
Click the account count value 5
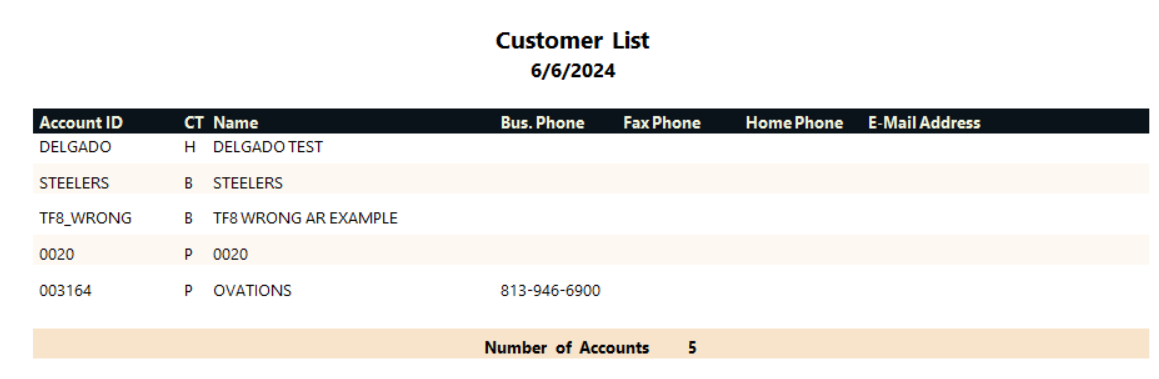pyautogui.click(x=692, y=348)
